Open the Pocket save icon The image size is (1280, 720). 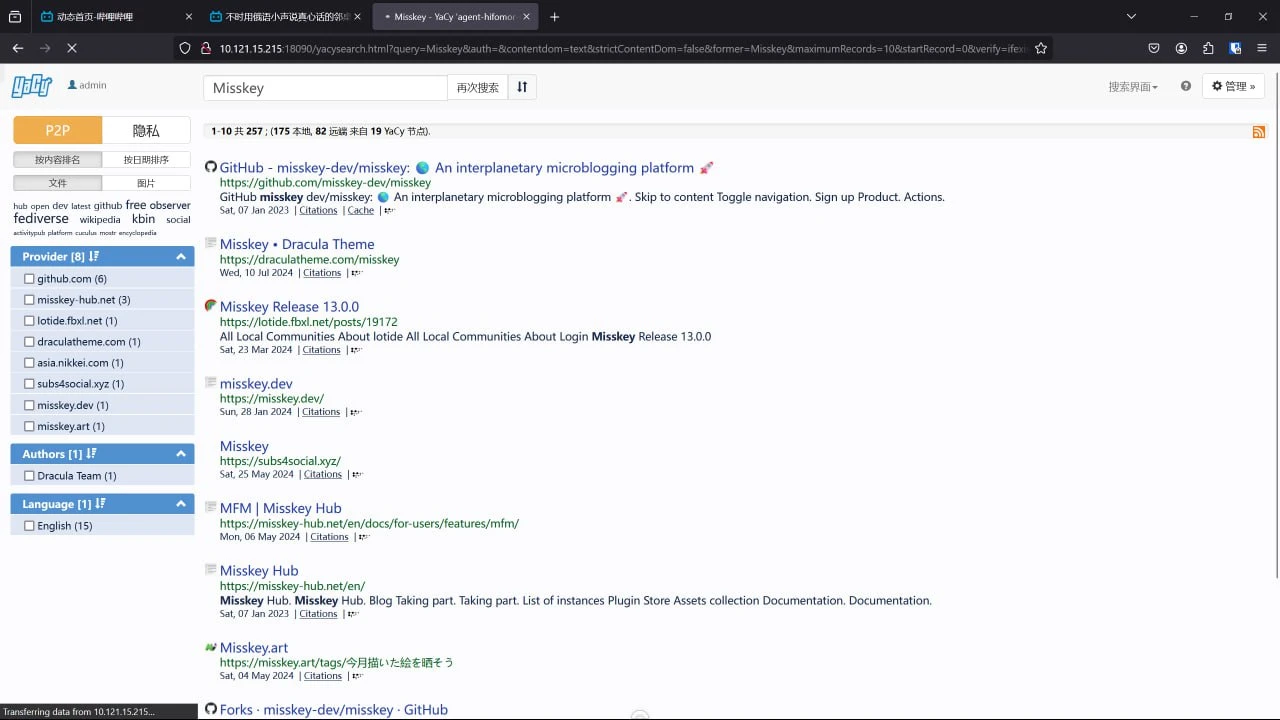tap(1154, 48)
